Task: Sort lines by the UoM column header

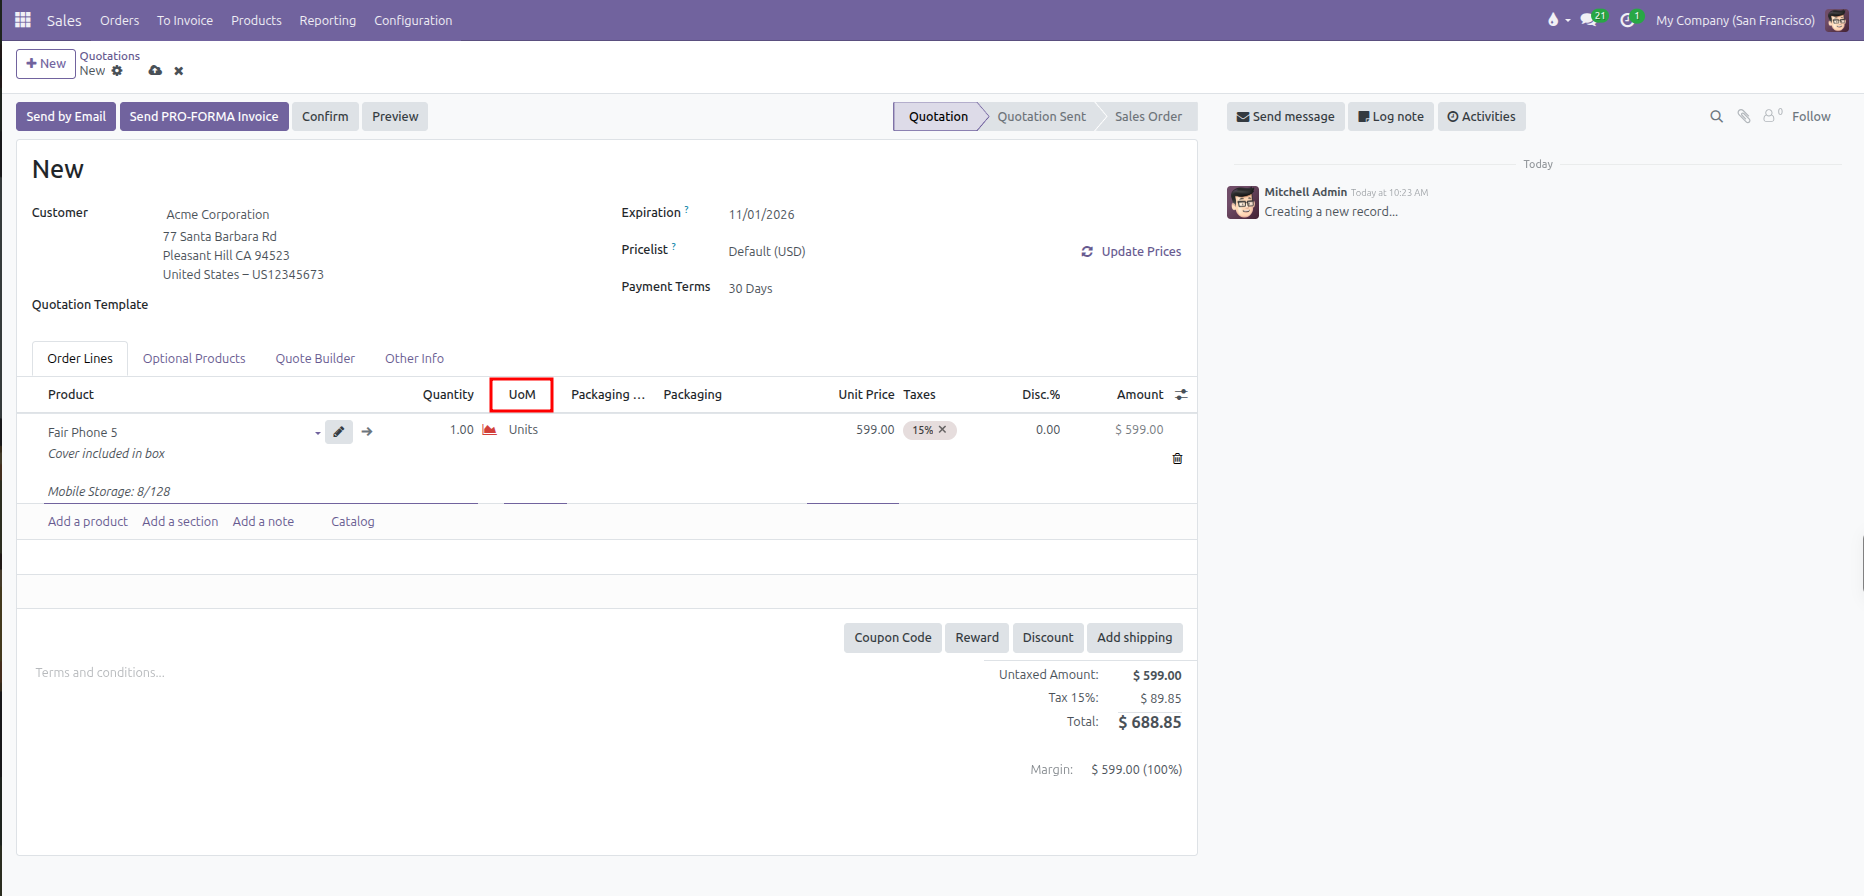Action: pyautogui.click(x=522, y=395)
